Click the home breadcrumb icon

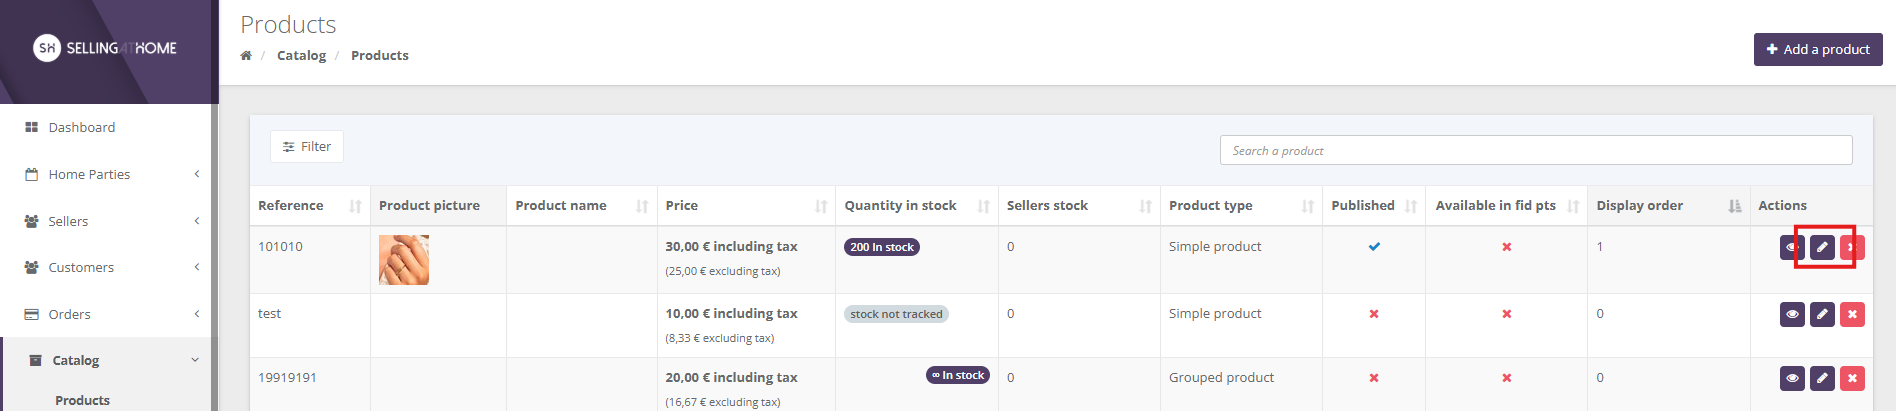pos(246,56)
